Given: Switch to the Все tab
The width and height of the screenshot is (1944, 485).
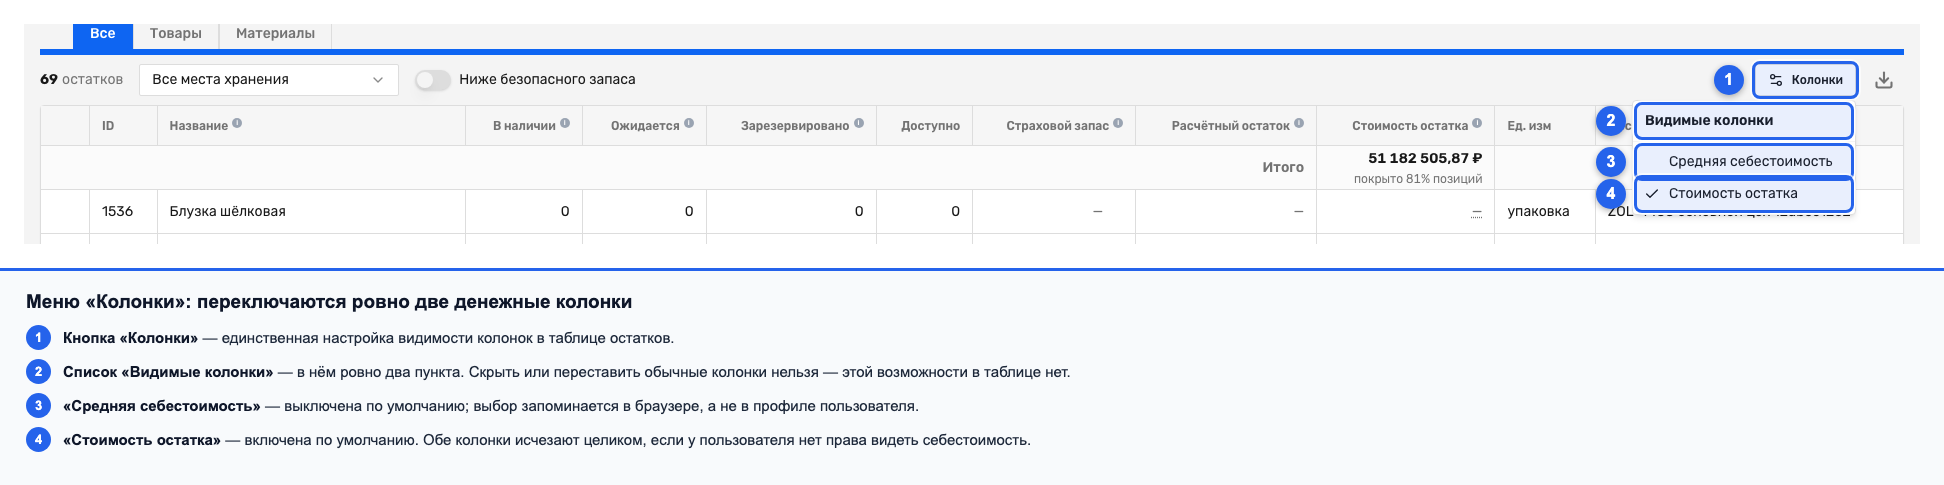Looking at the screenshot, I should [102, 34].
